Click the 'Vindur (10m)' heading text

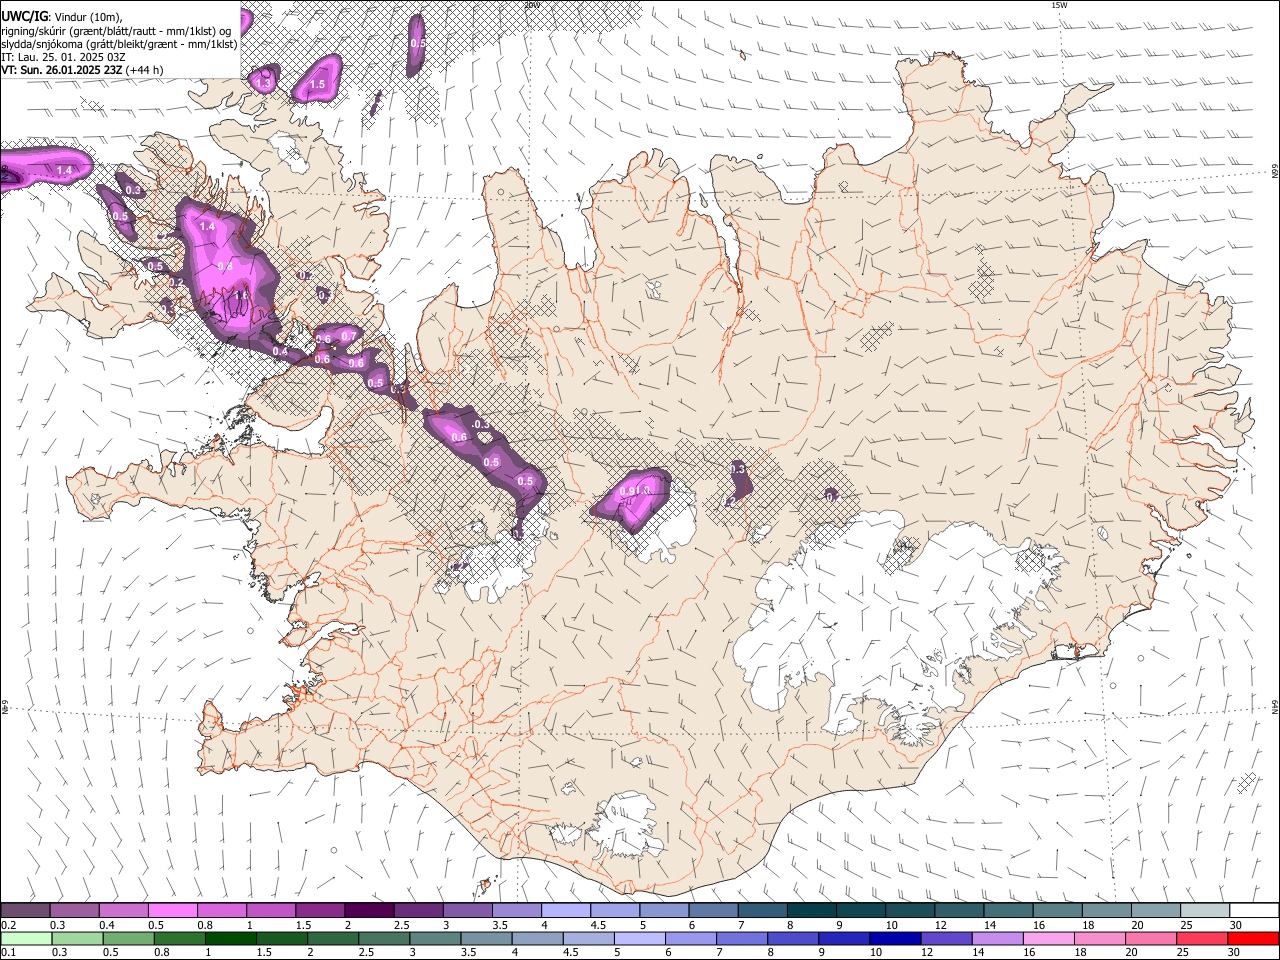[x=88, y=16]
